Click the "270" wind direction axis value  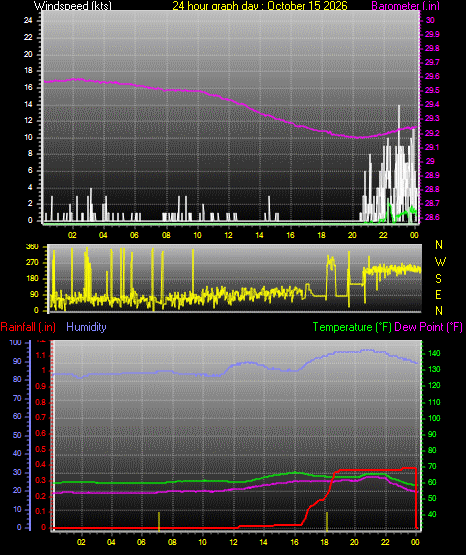click(32, 263)
